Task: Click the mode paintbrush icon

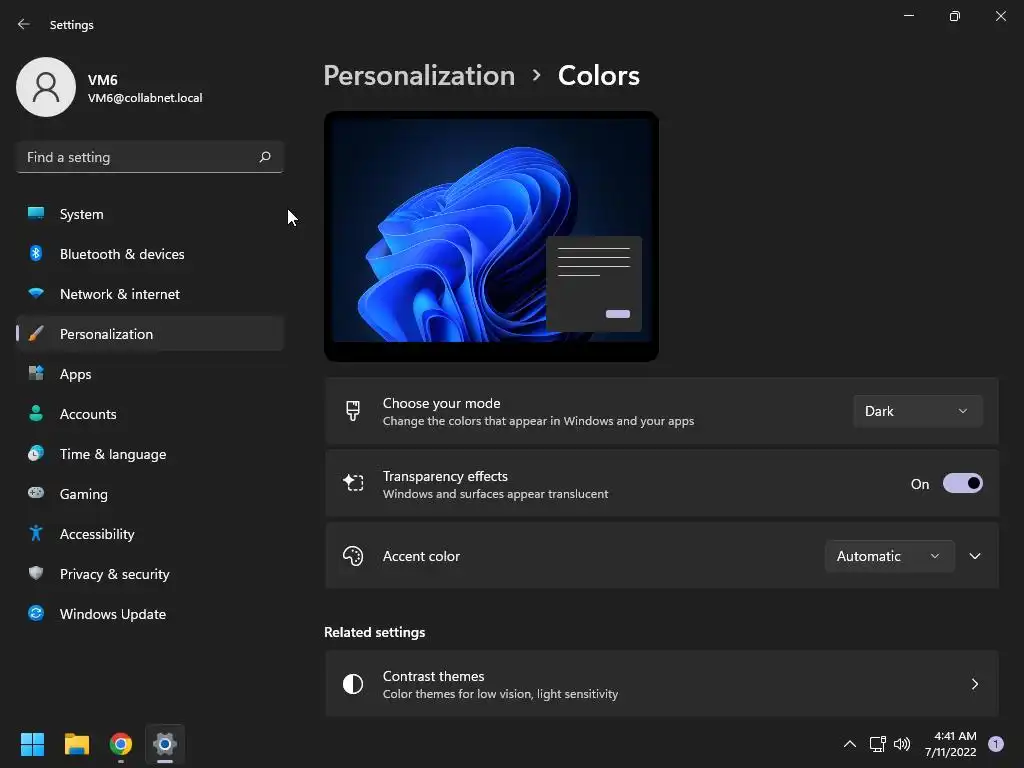Action: [353, 411]
